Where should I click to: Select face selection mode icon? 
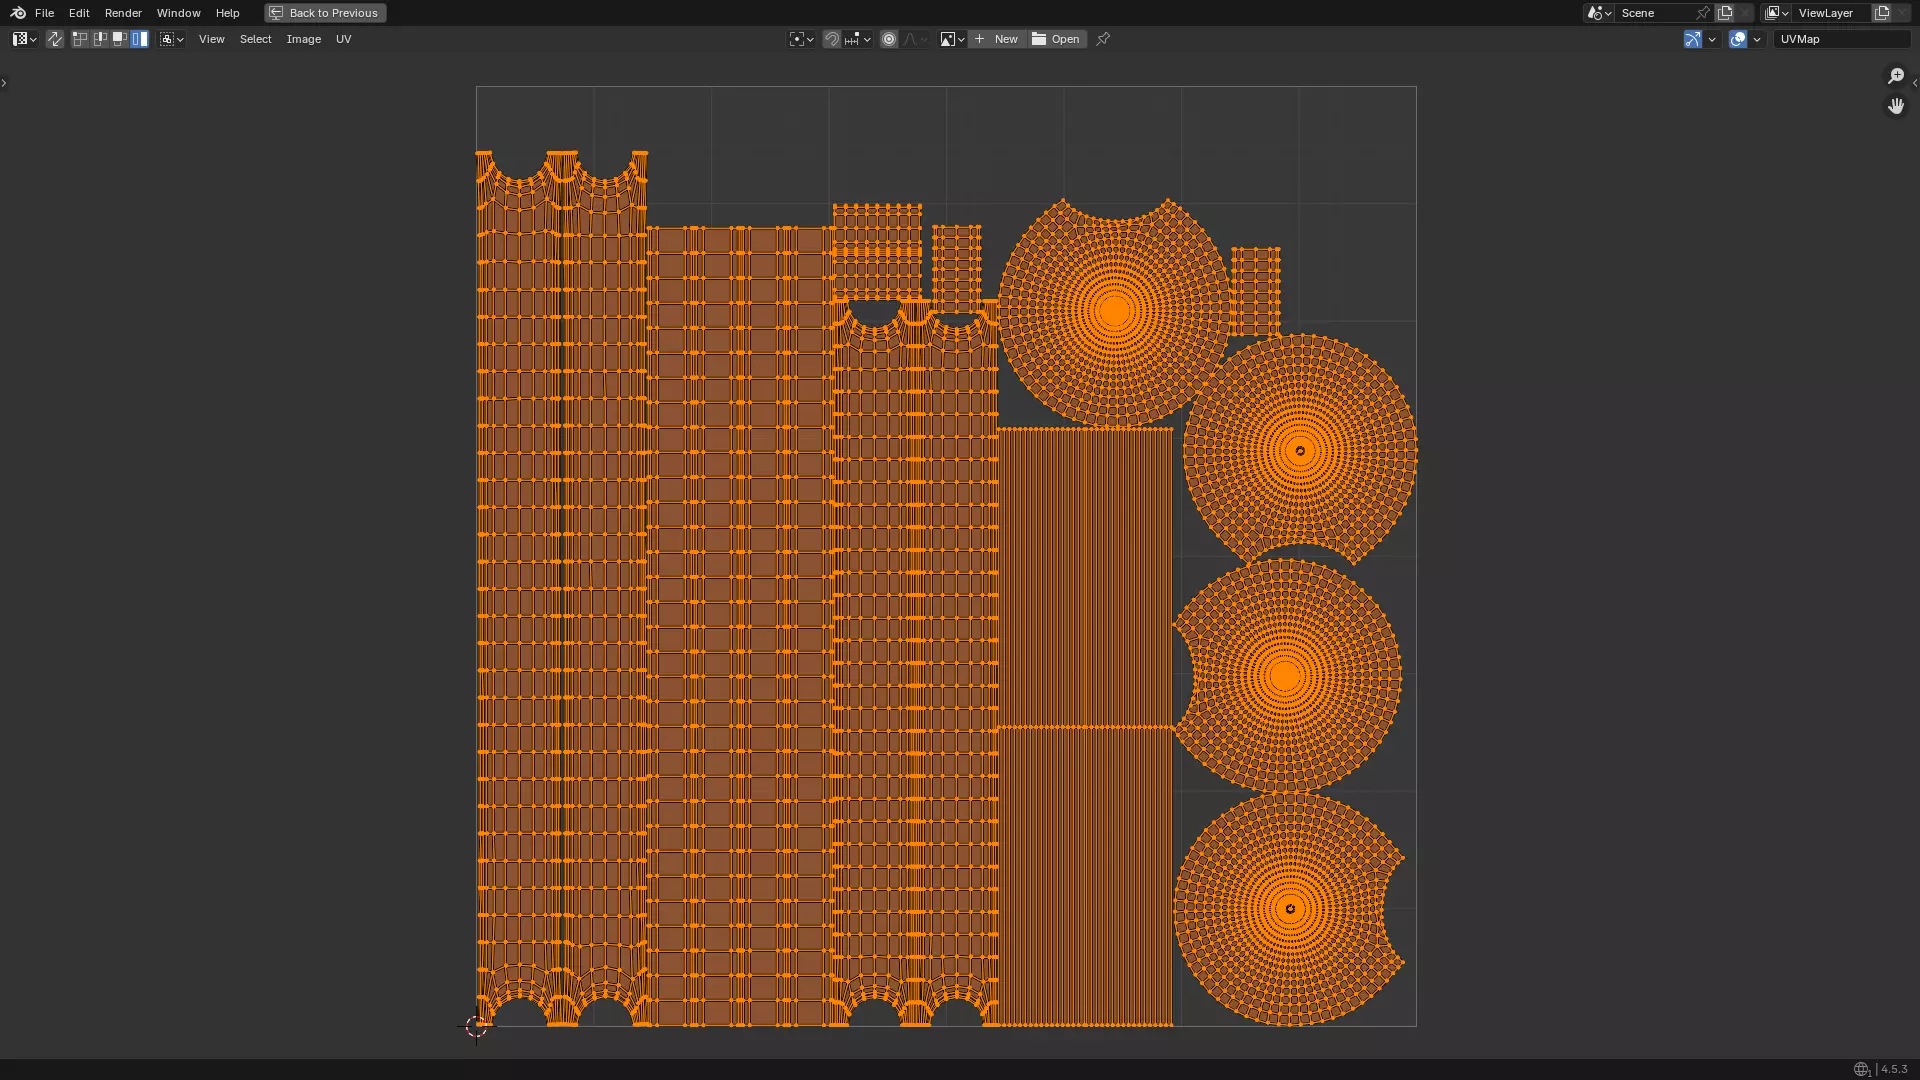pyautogui.click(x=120, y=39)
